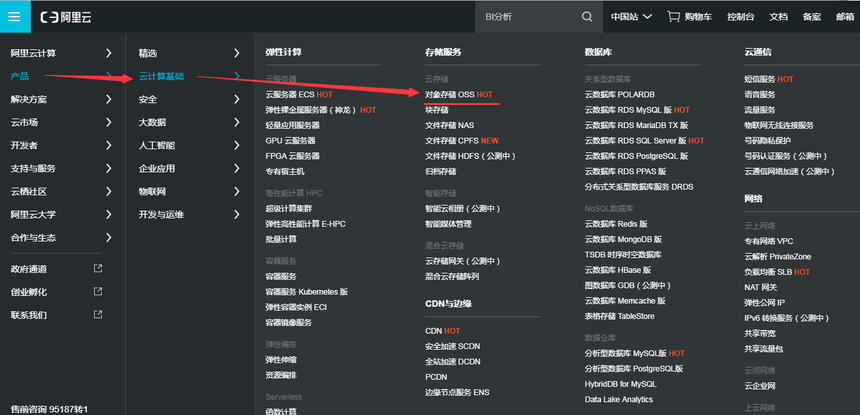
Task: Select 物联网 category
Action: tap(152, 191)
